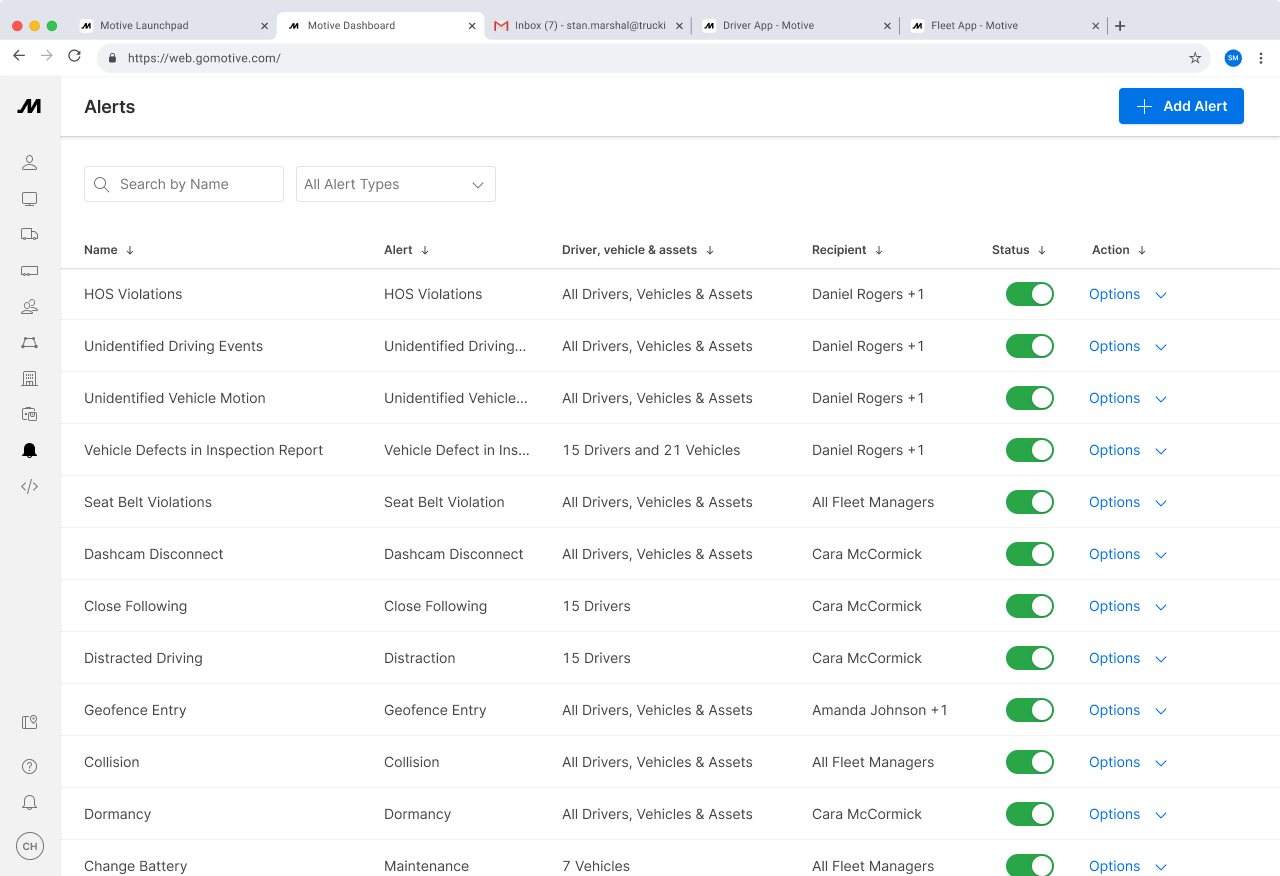Open the Help icon near the bottom sidebar

pyautogui.click(x=29, y=766)
